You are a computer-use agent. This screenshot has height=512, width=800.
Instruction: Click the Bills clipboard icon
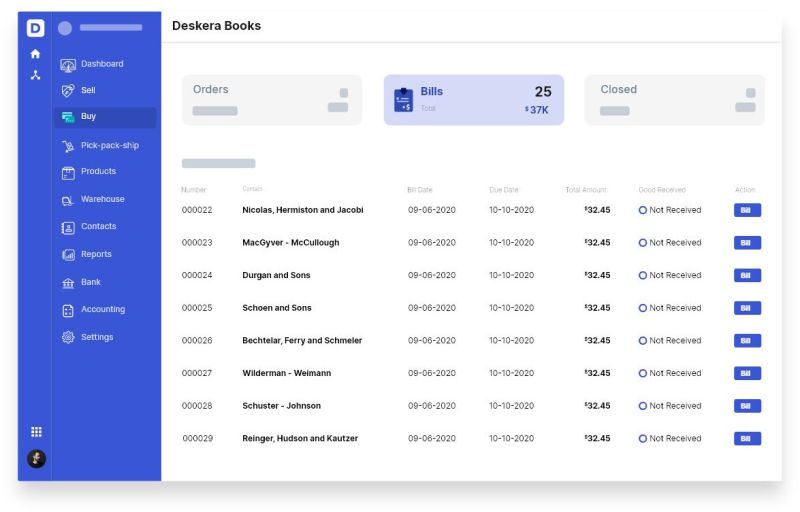click(x=403, y=100)
